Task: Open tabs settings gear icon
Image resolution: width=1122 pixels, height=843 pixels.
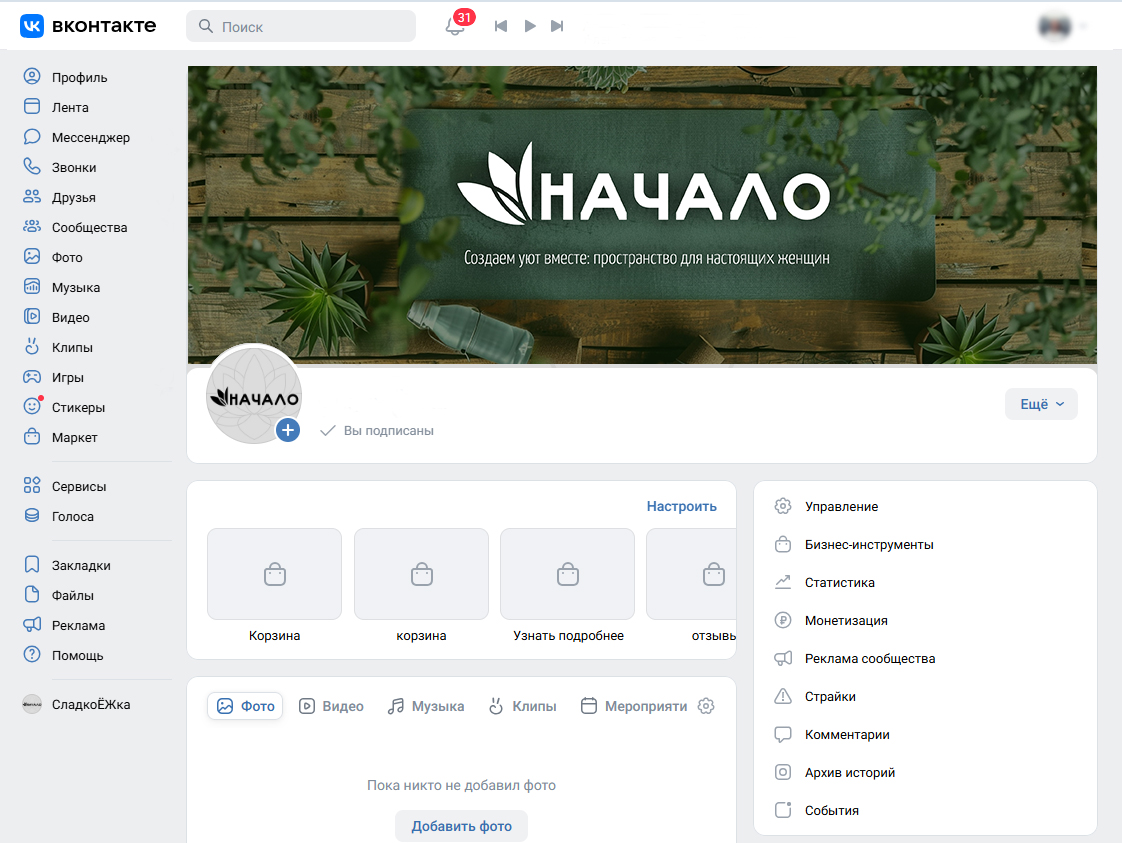Action: click(x=706, y=706)
